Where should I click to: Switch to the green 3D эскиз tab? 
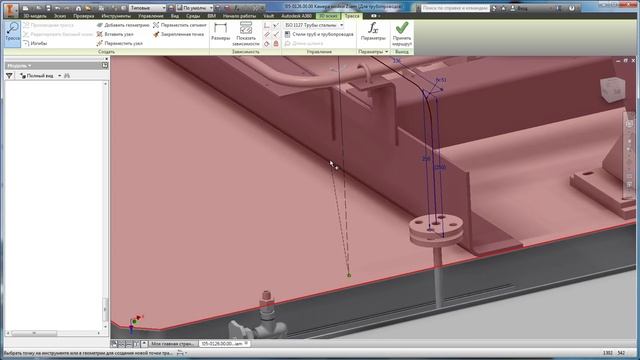328,16
